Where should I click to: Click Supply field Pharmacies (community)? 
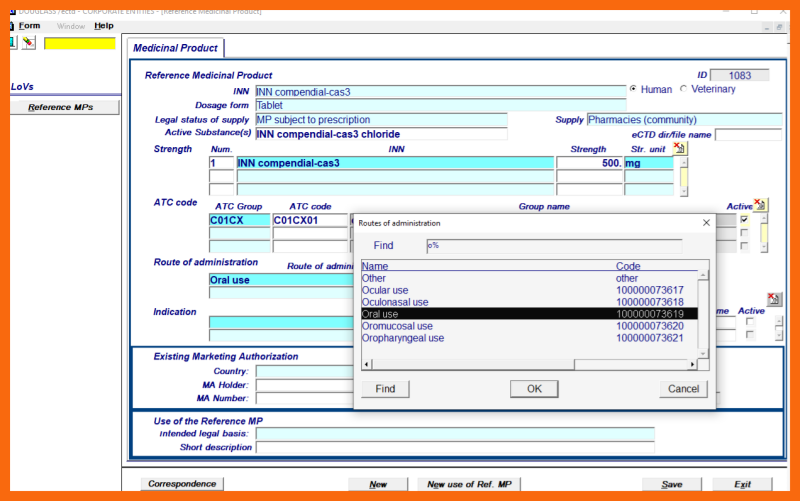[684, 120]
